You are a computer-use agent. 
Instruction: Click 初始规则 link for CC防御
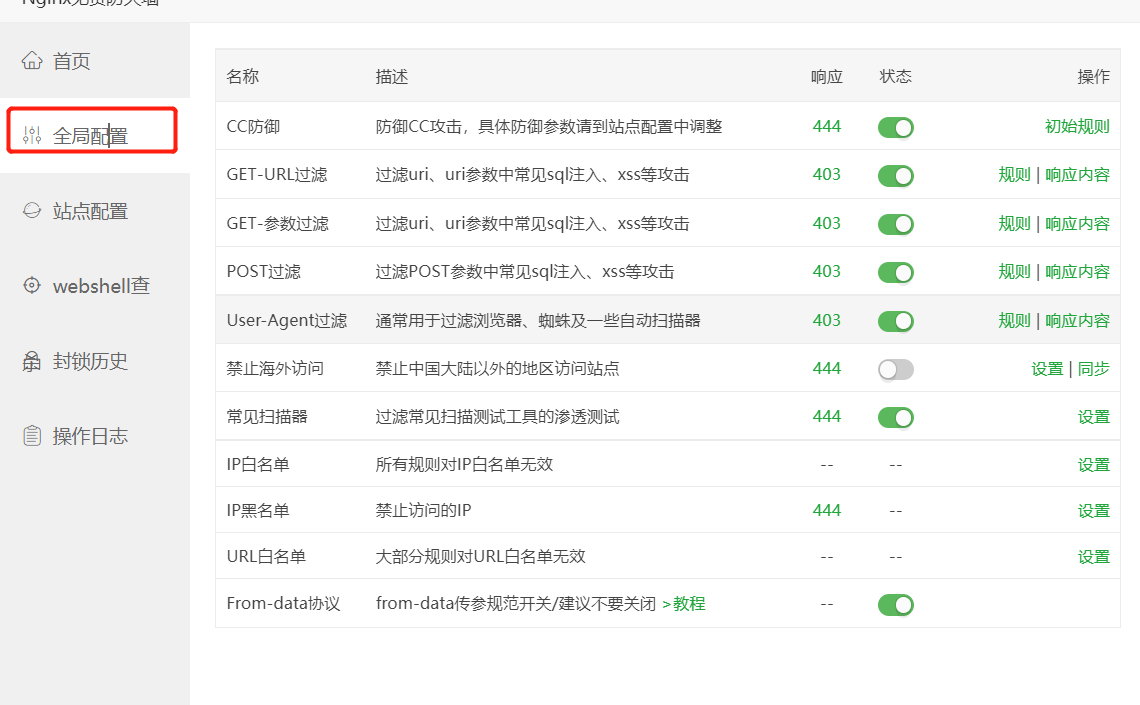click(x=1077, y=126)
